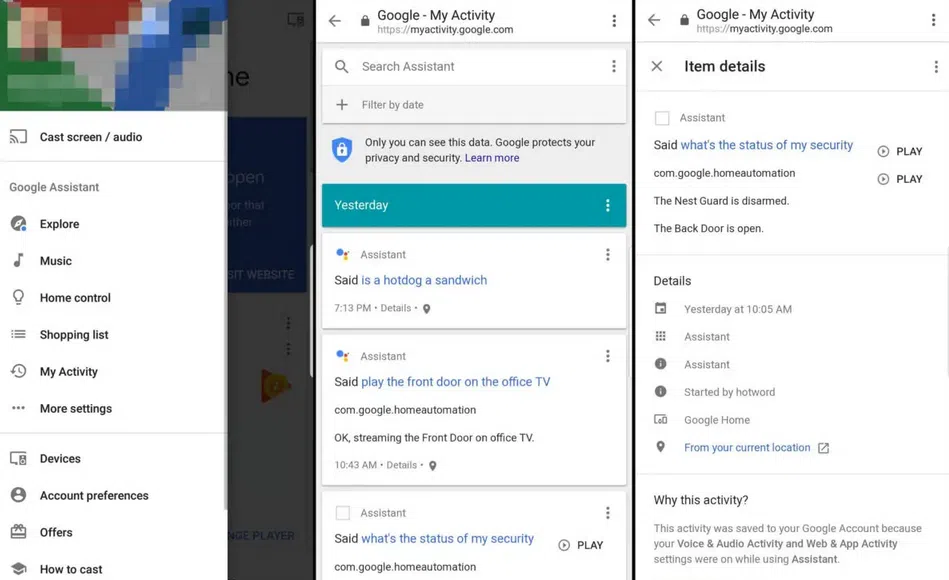Open browser overflow menu in right panel
This screenshot has height=580, width=949.
click(x=933, y=20)
